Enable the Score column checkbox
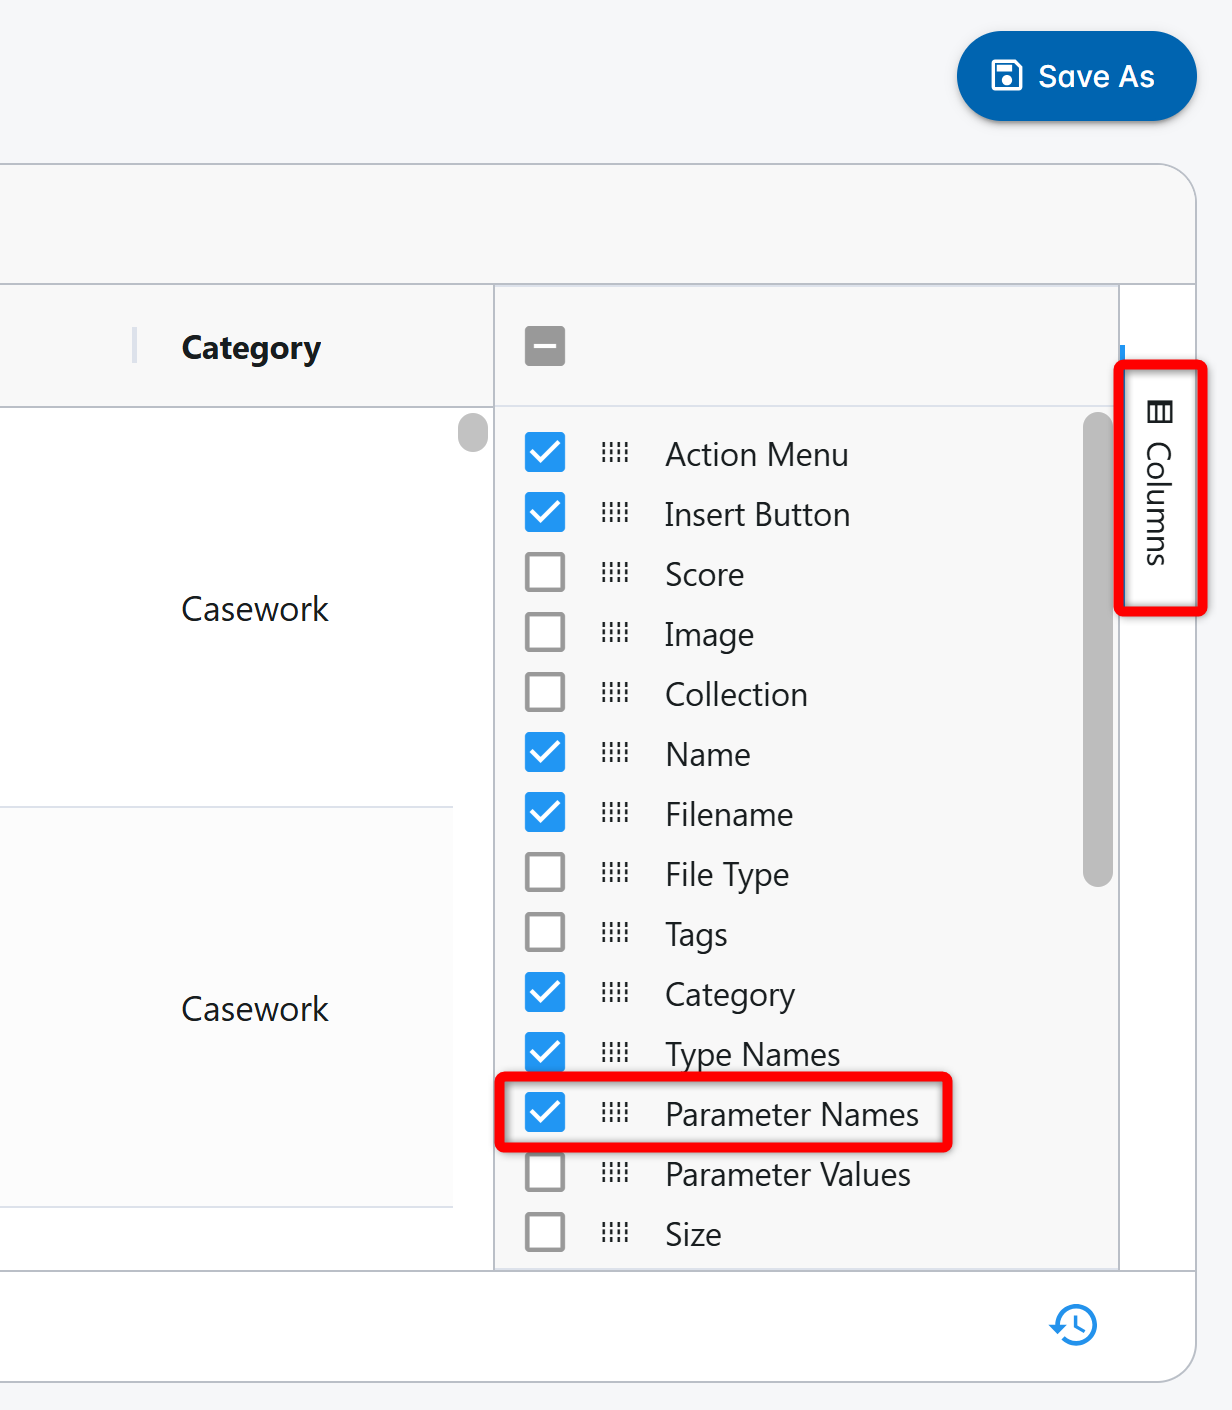The image size is (1232, 1410). coord(545,573)
